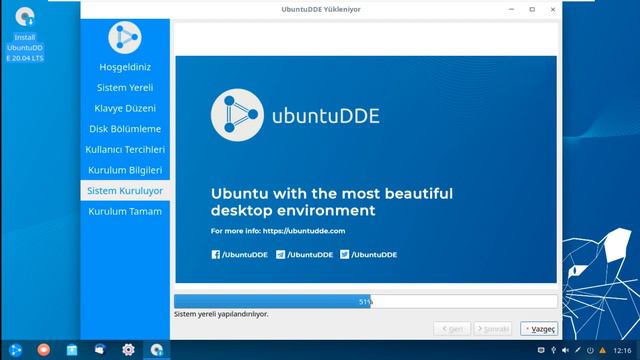
Task: Close the UbuntuDDE installer window
Action: pyautogui.click(x=553, y=9)
